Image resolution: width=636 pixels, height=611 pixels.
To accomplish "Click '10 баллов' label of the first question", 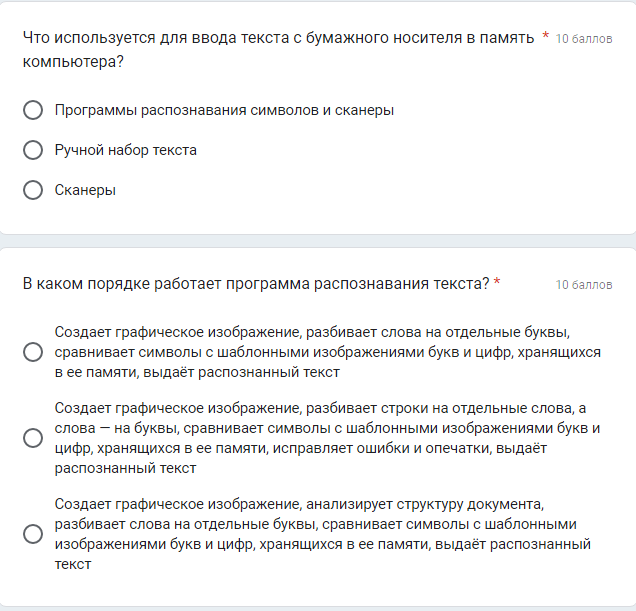I will point(584,39).
